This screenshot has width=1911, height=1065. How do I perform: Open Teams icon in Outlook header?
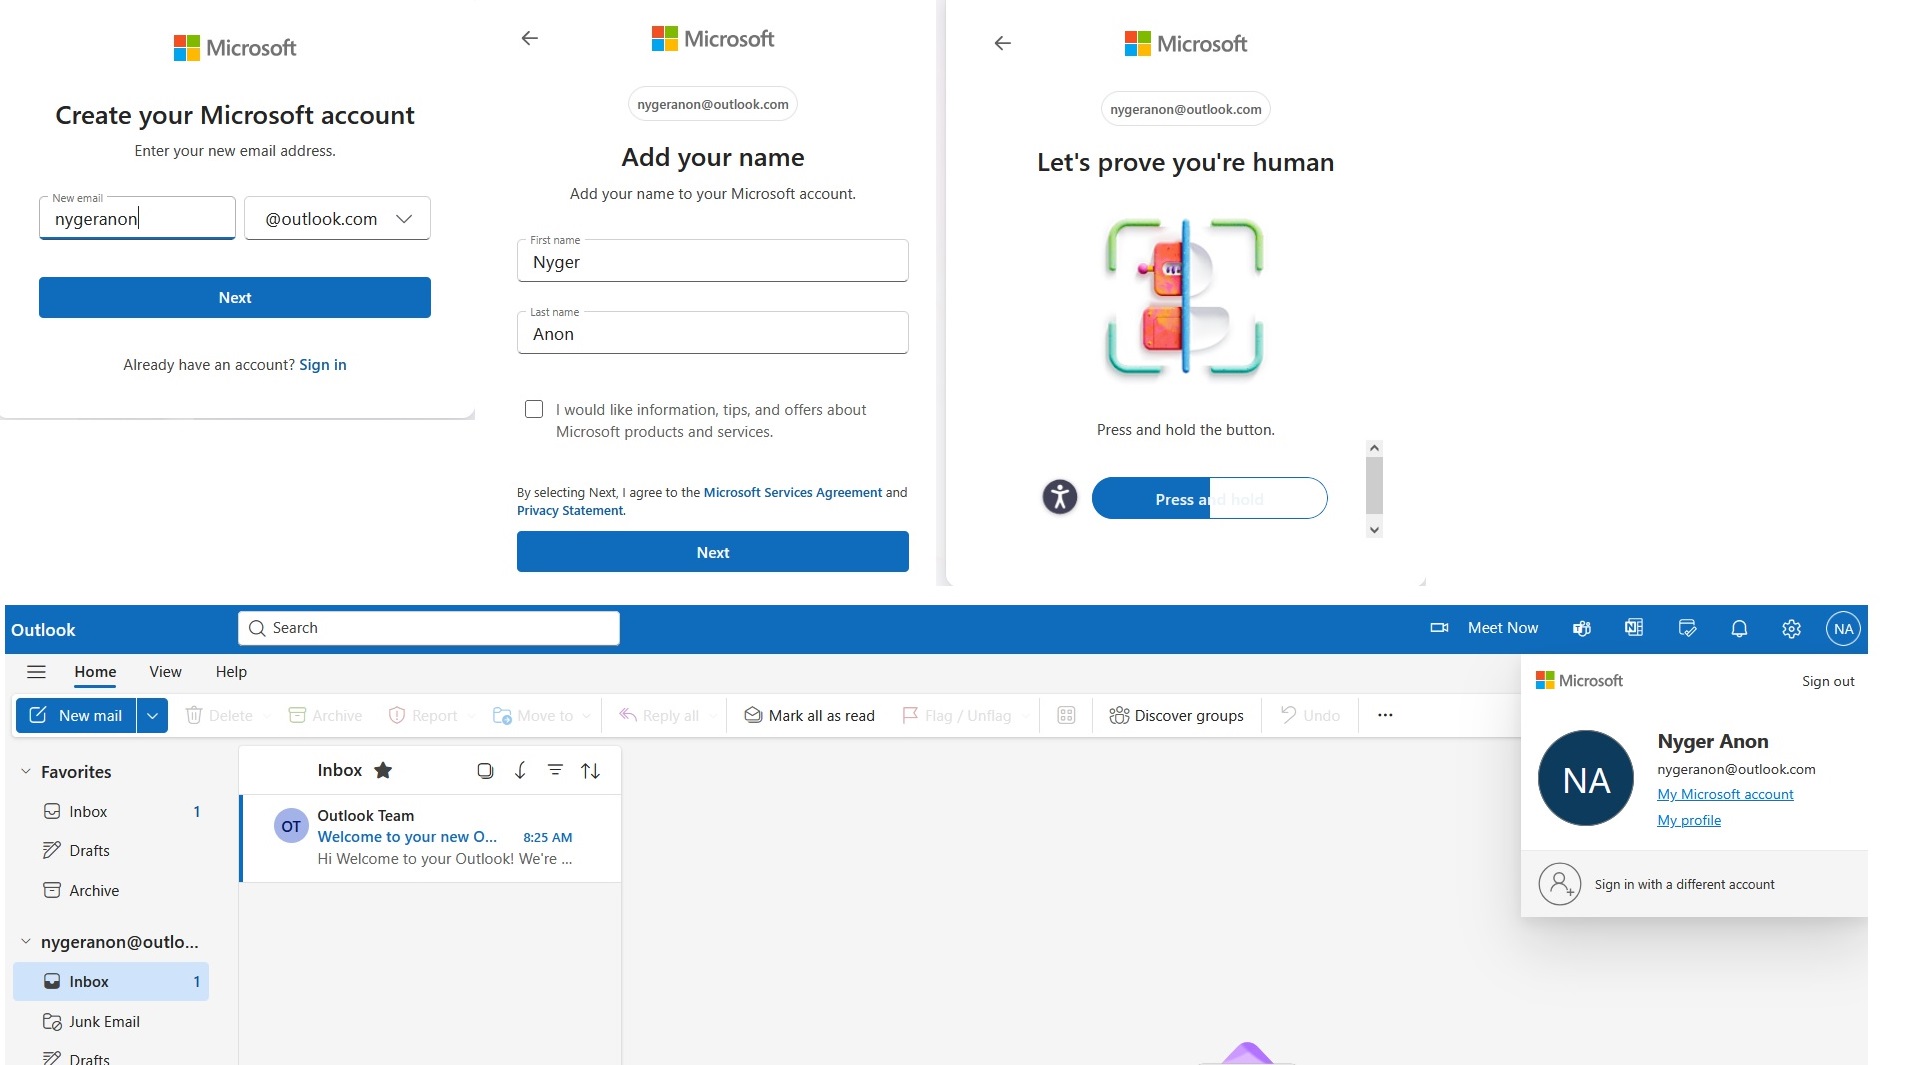tap(1581, 628)
